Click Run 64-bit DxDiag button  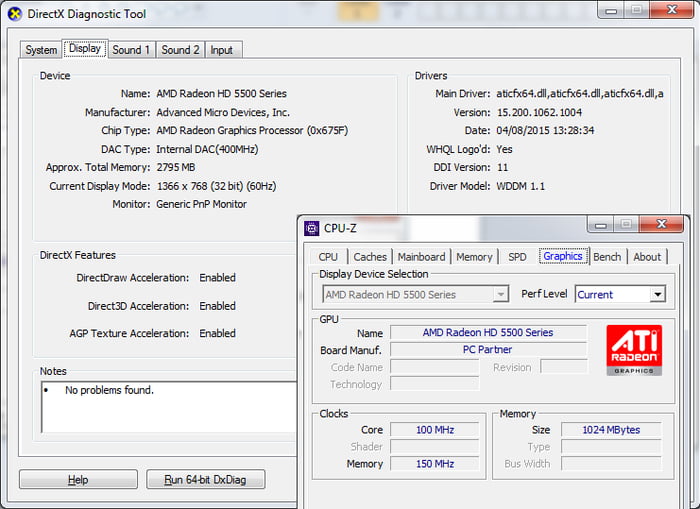[205, 480]
